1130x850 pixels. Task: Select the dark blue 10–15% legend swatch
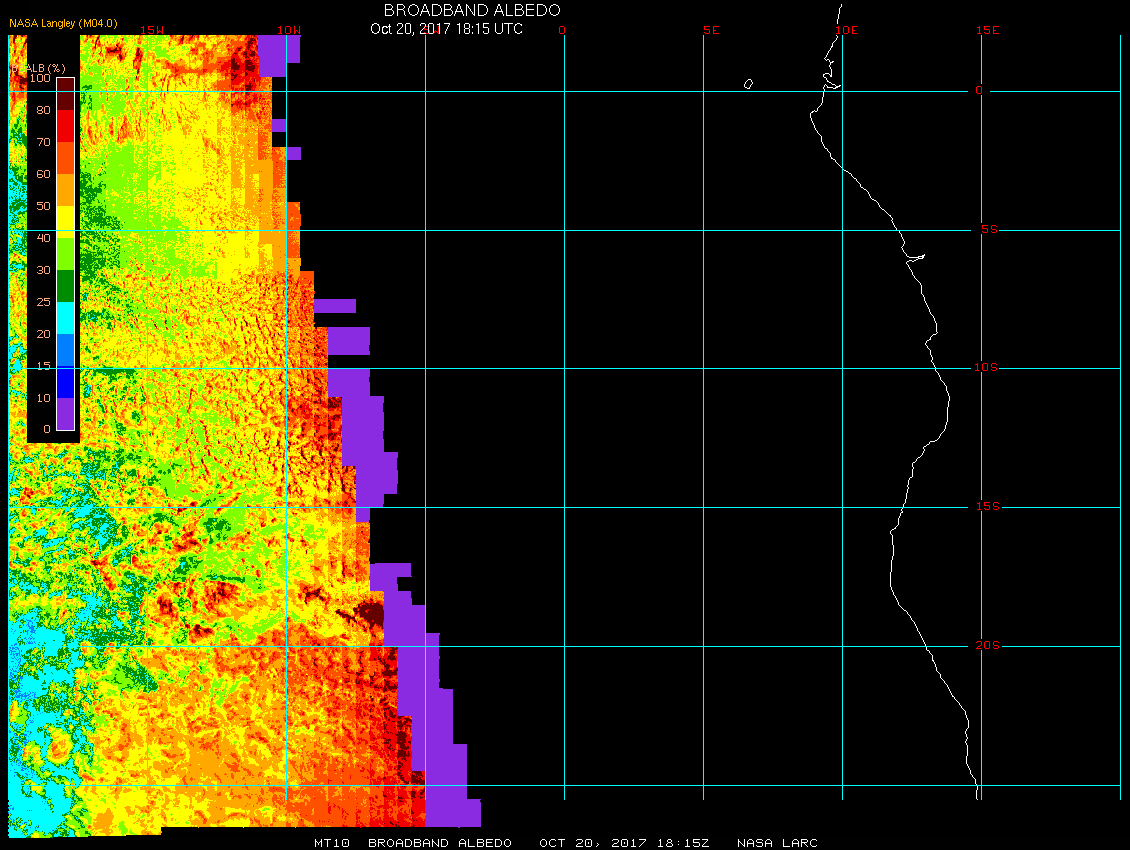pyautogui.click(x=65, y=382)
